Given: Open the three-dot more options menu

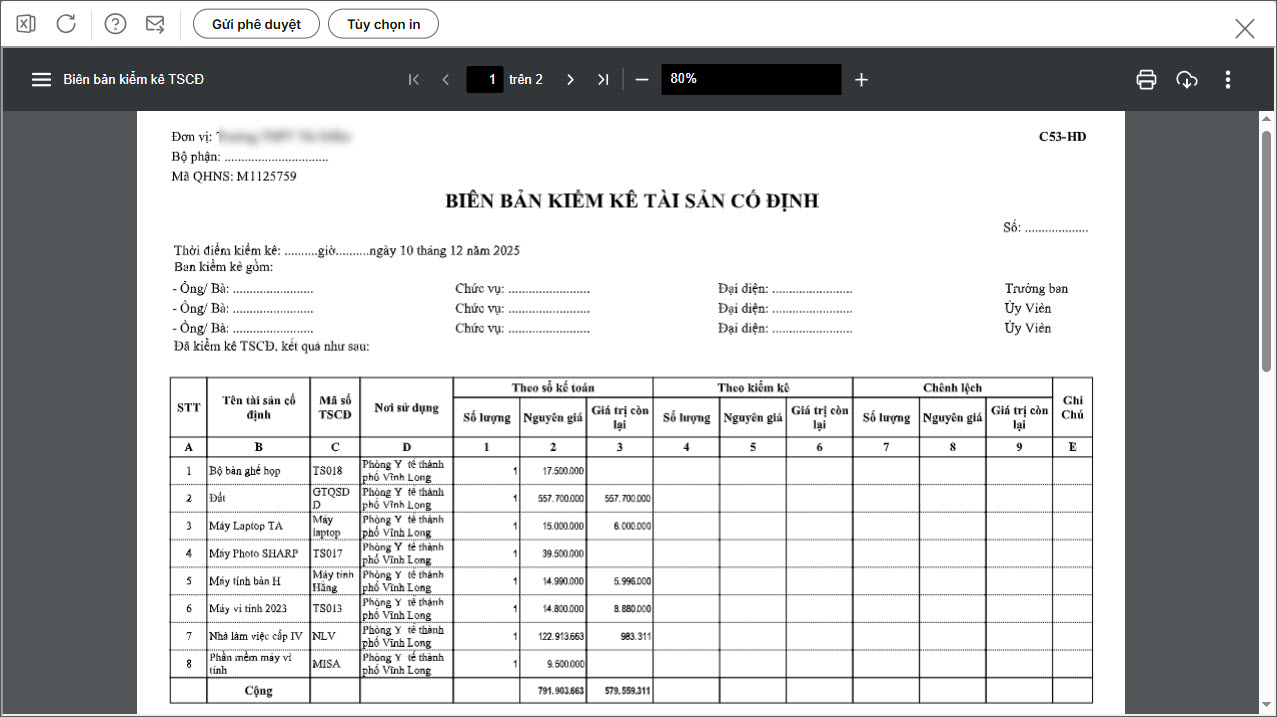Looking at the screenshot, I should pos(1228,80).
